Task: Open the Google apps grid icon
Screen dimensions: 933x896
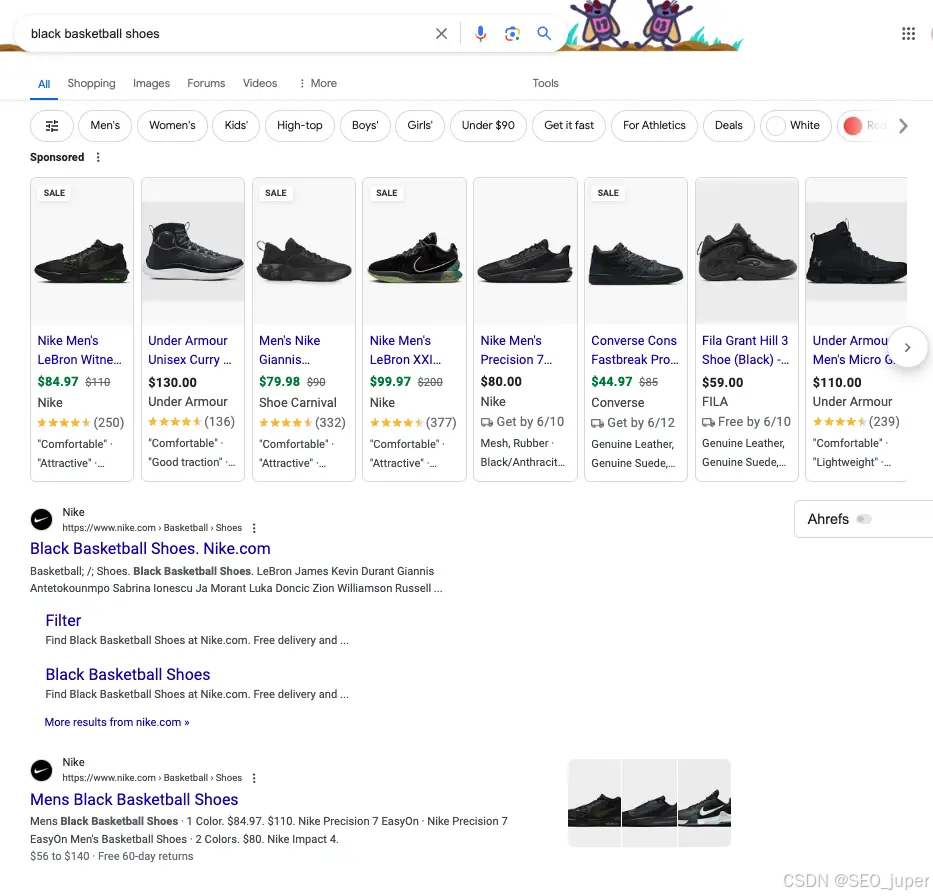Action: click(x=908, y=34)
